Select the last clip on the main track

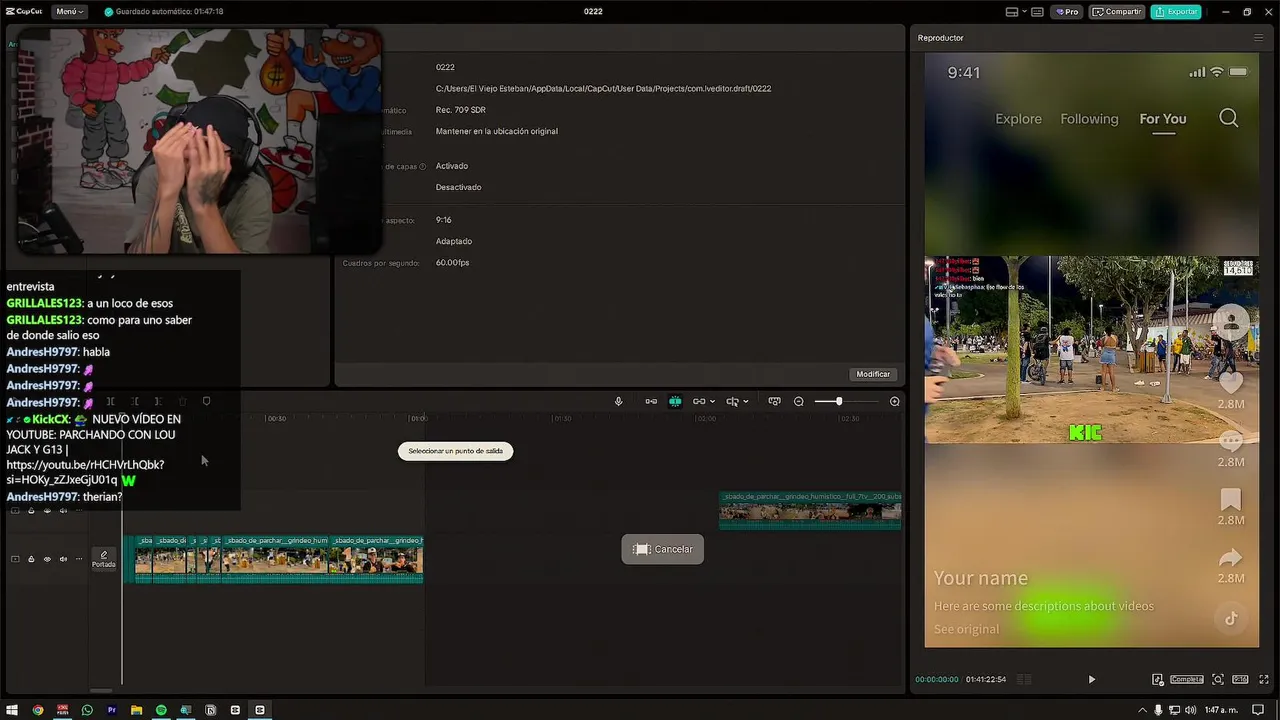376,559
